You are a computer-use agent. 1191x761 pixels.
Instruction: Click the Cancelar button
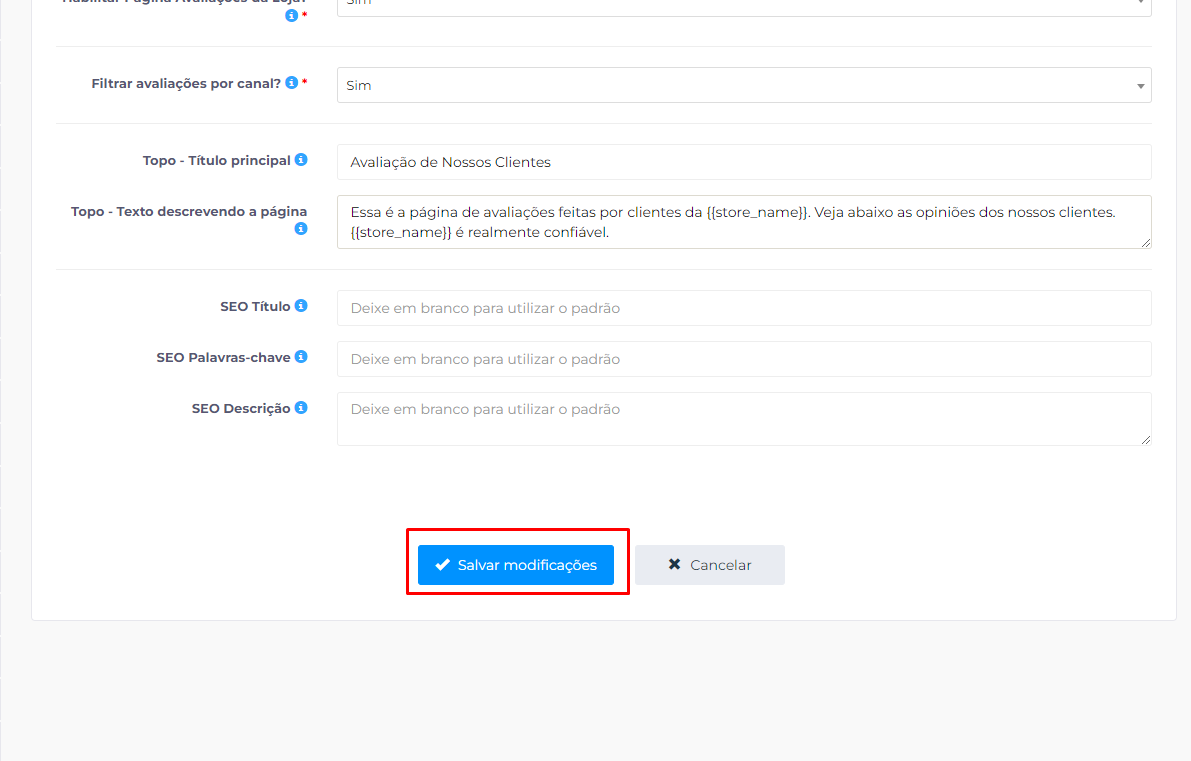709,565
